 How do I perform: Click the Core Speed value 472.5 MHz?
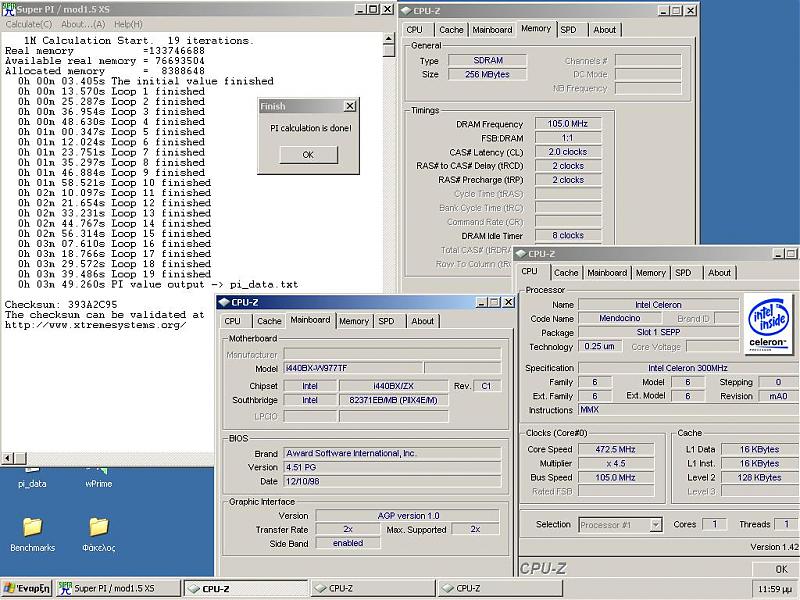(x=615, y=449)
